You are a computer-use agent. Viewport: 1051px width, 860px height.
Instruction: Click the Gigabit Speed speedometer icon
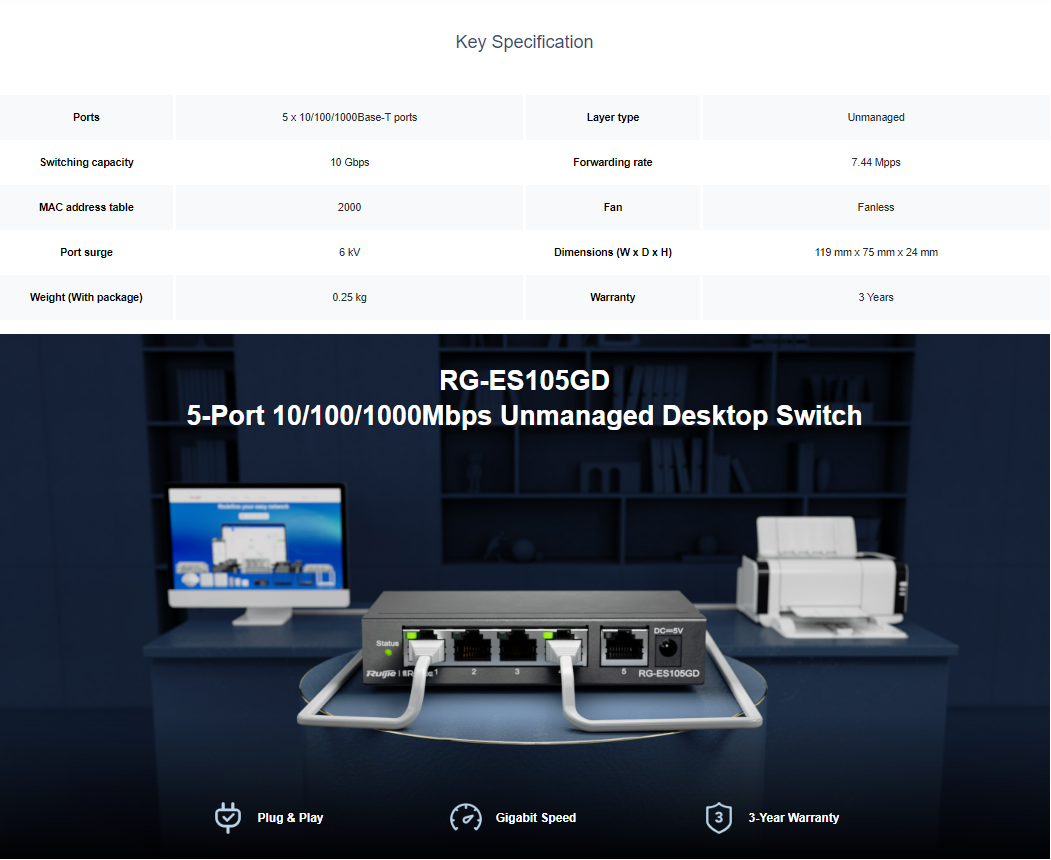[466, 818]
